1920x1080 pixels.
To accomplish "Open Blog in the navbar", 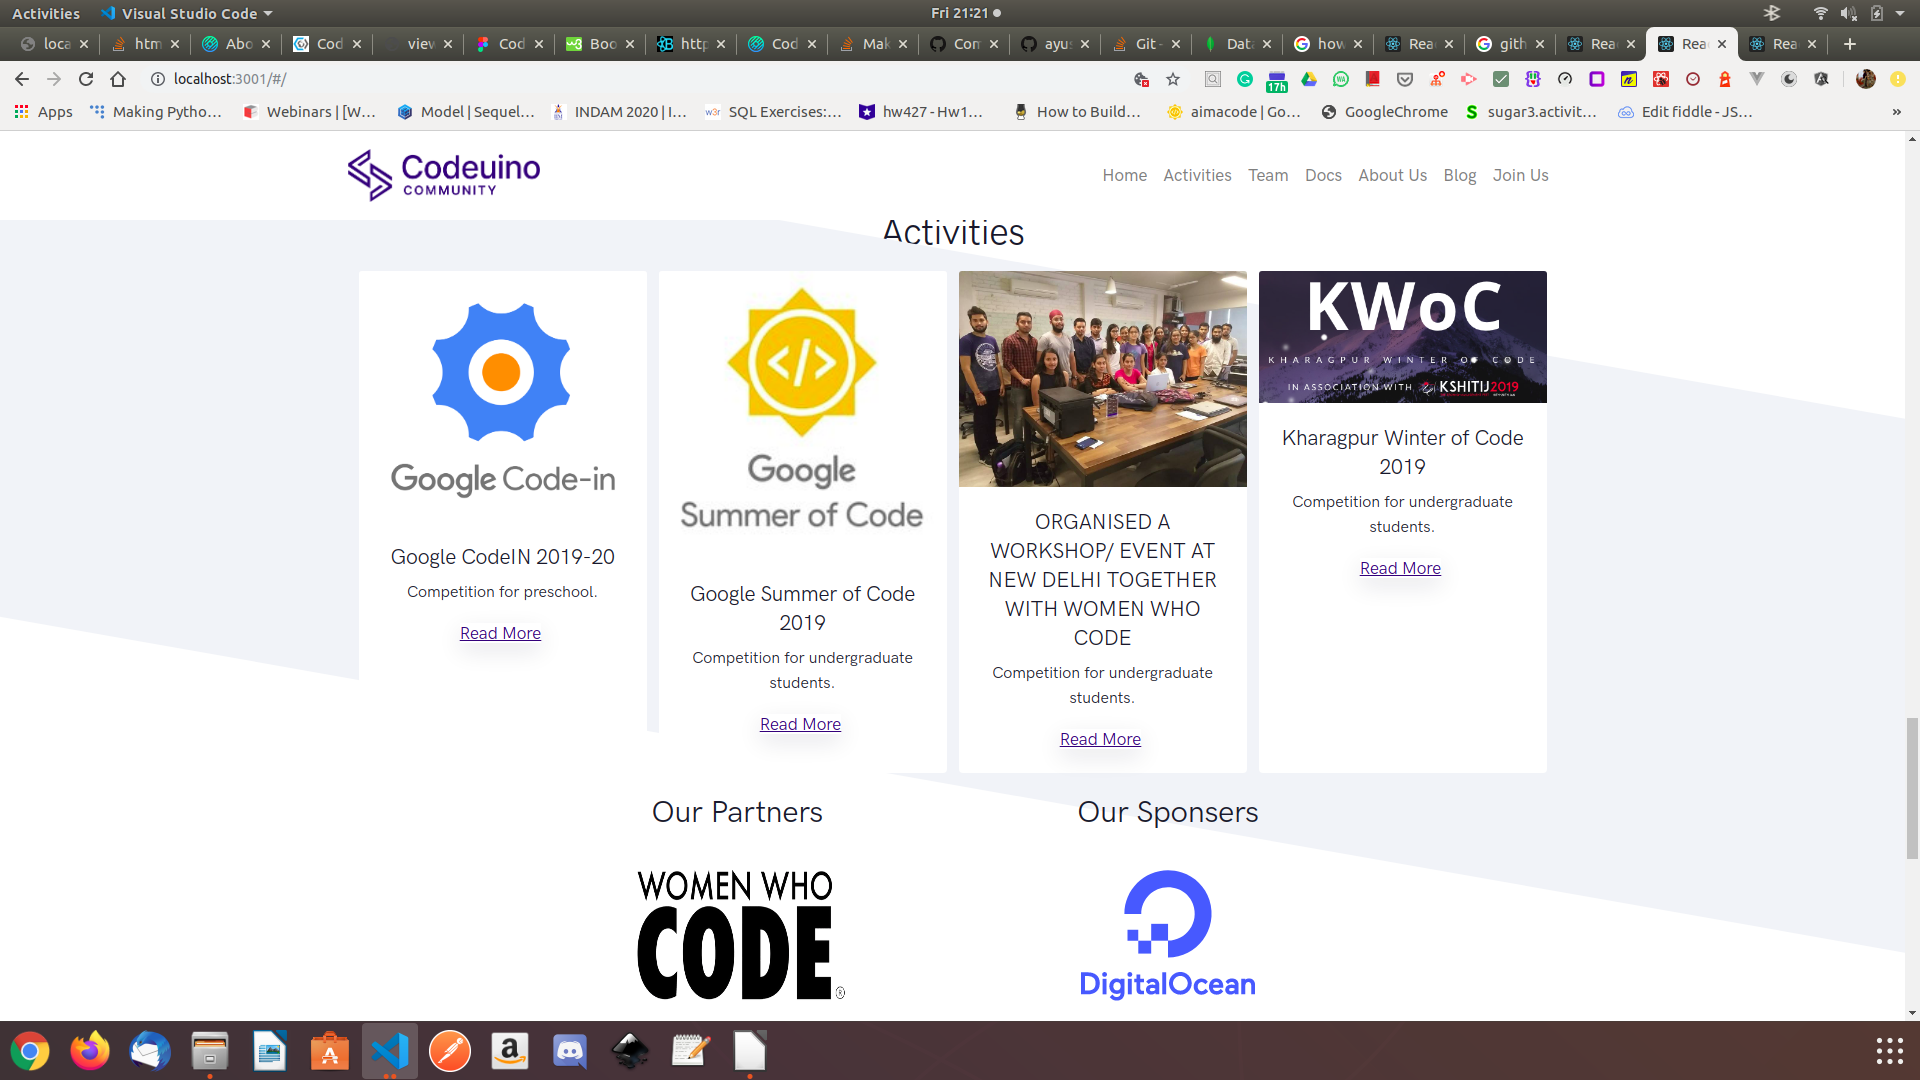I will [1459, 175].
